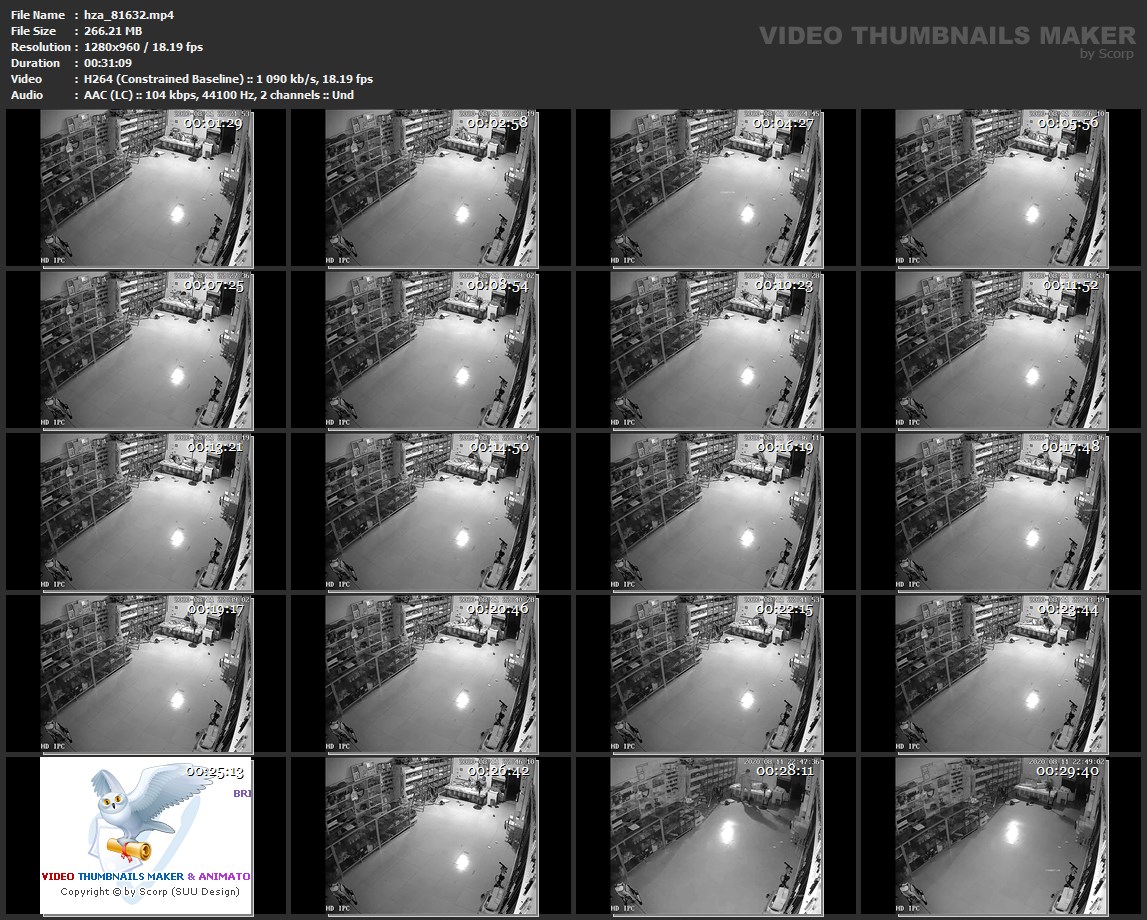Open the thumbnail at timestamp 00:01:29
The height and width of the screenshot is (920, 1147).
146,188
